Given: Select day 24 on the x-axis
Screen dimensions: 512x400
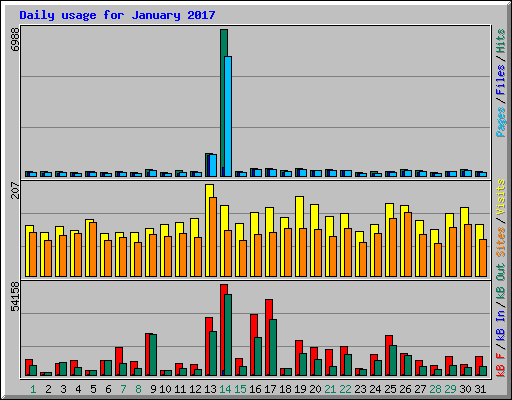Looking at the screenshot, I should tap(375, 389).
